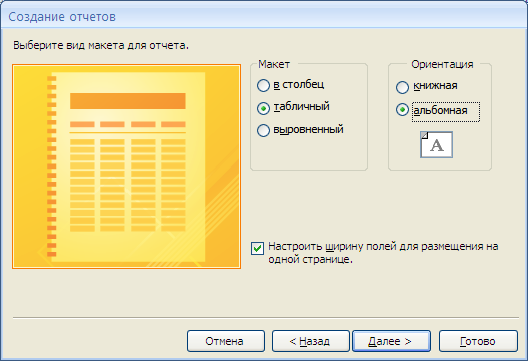This screenshot has height=361, width=528.
Task: Toggle «Настроить ширину полей» checkbox
Action: pyautogui.click(x=258, y=249)
